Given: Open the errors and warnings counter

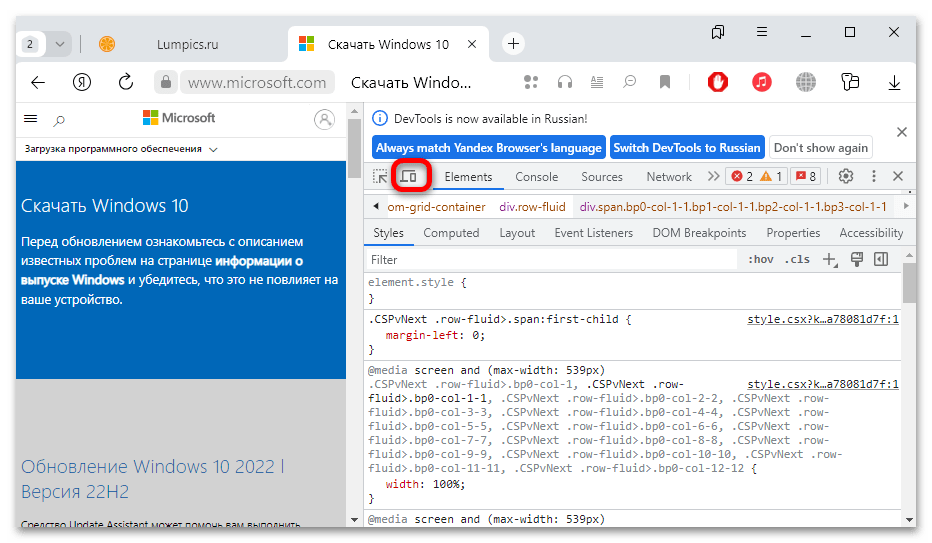Looking at the screenshot, I should [x=756, y=176].
